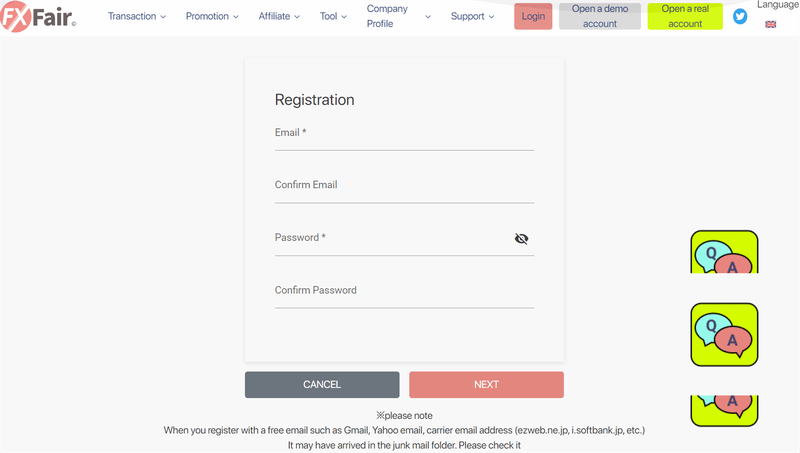Focus the Email input field
The height and width of the screenshot is (453, 800).
pos(404,136)
